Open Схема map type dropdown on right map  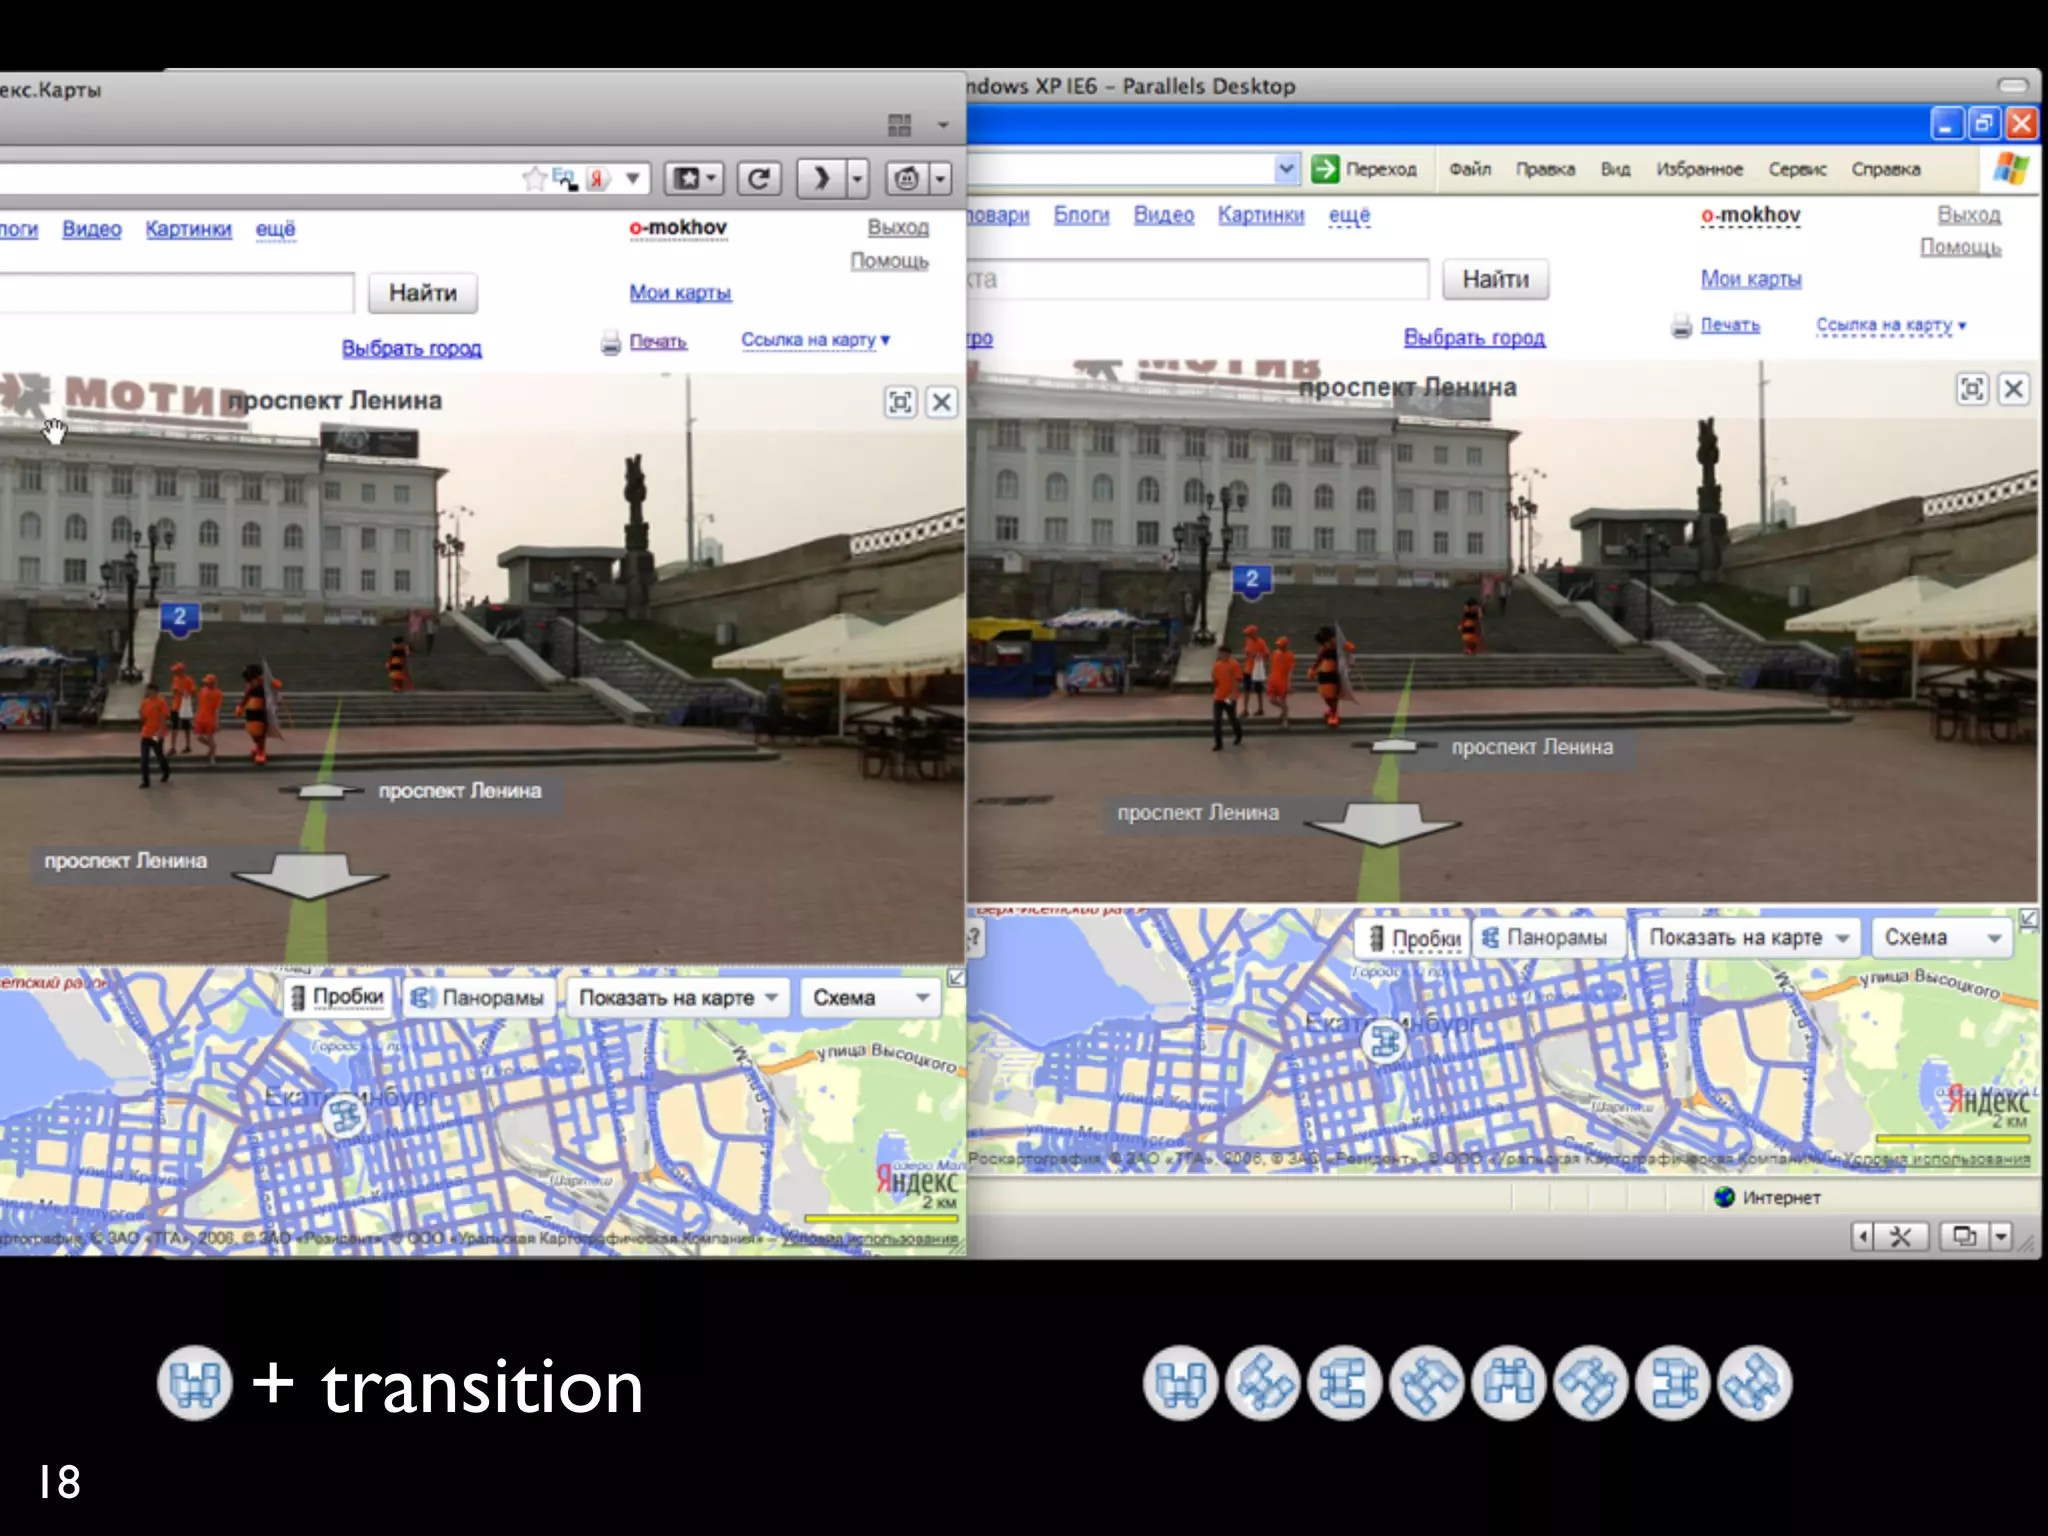(x=1940, y=938)
